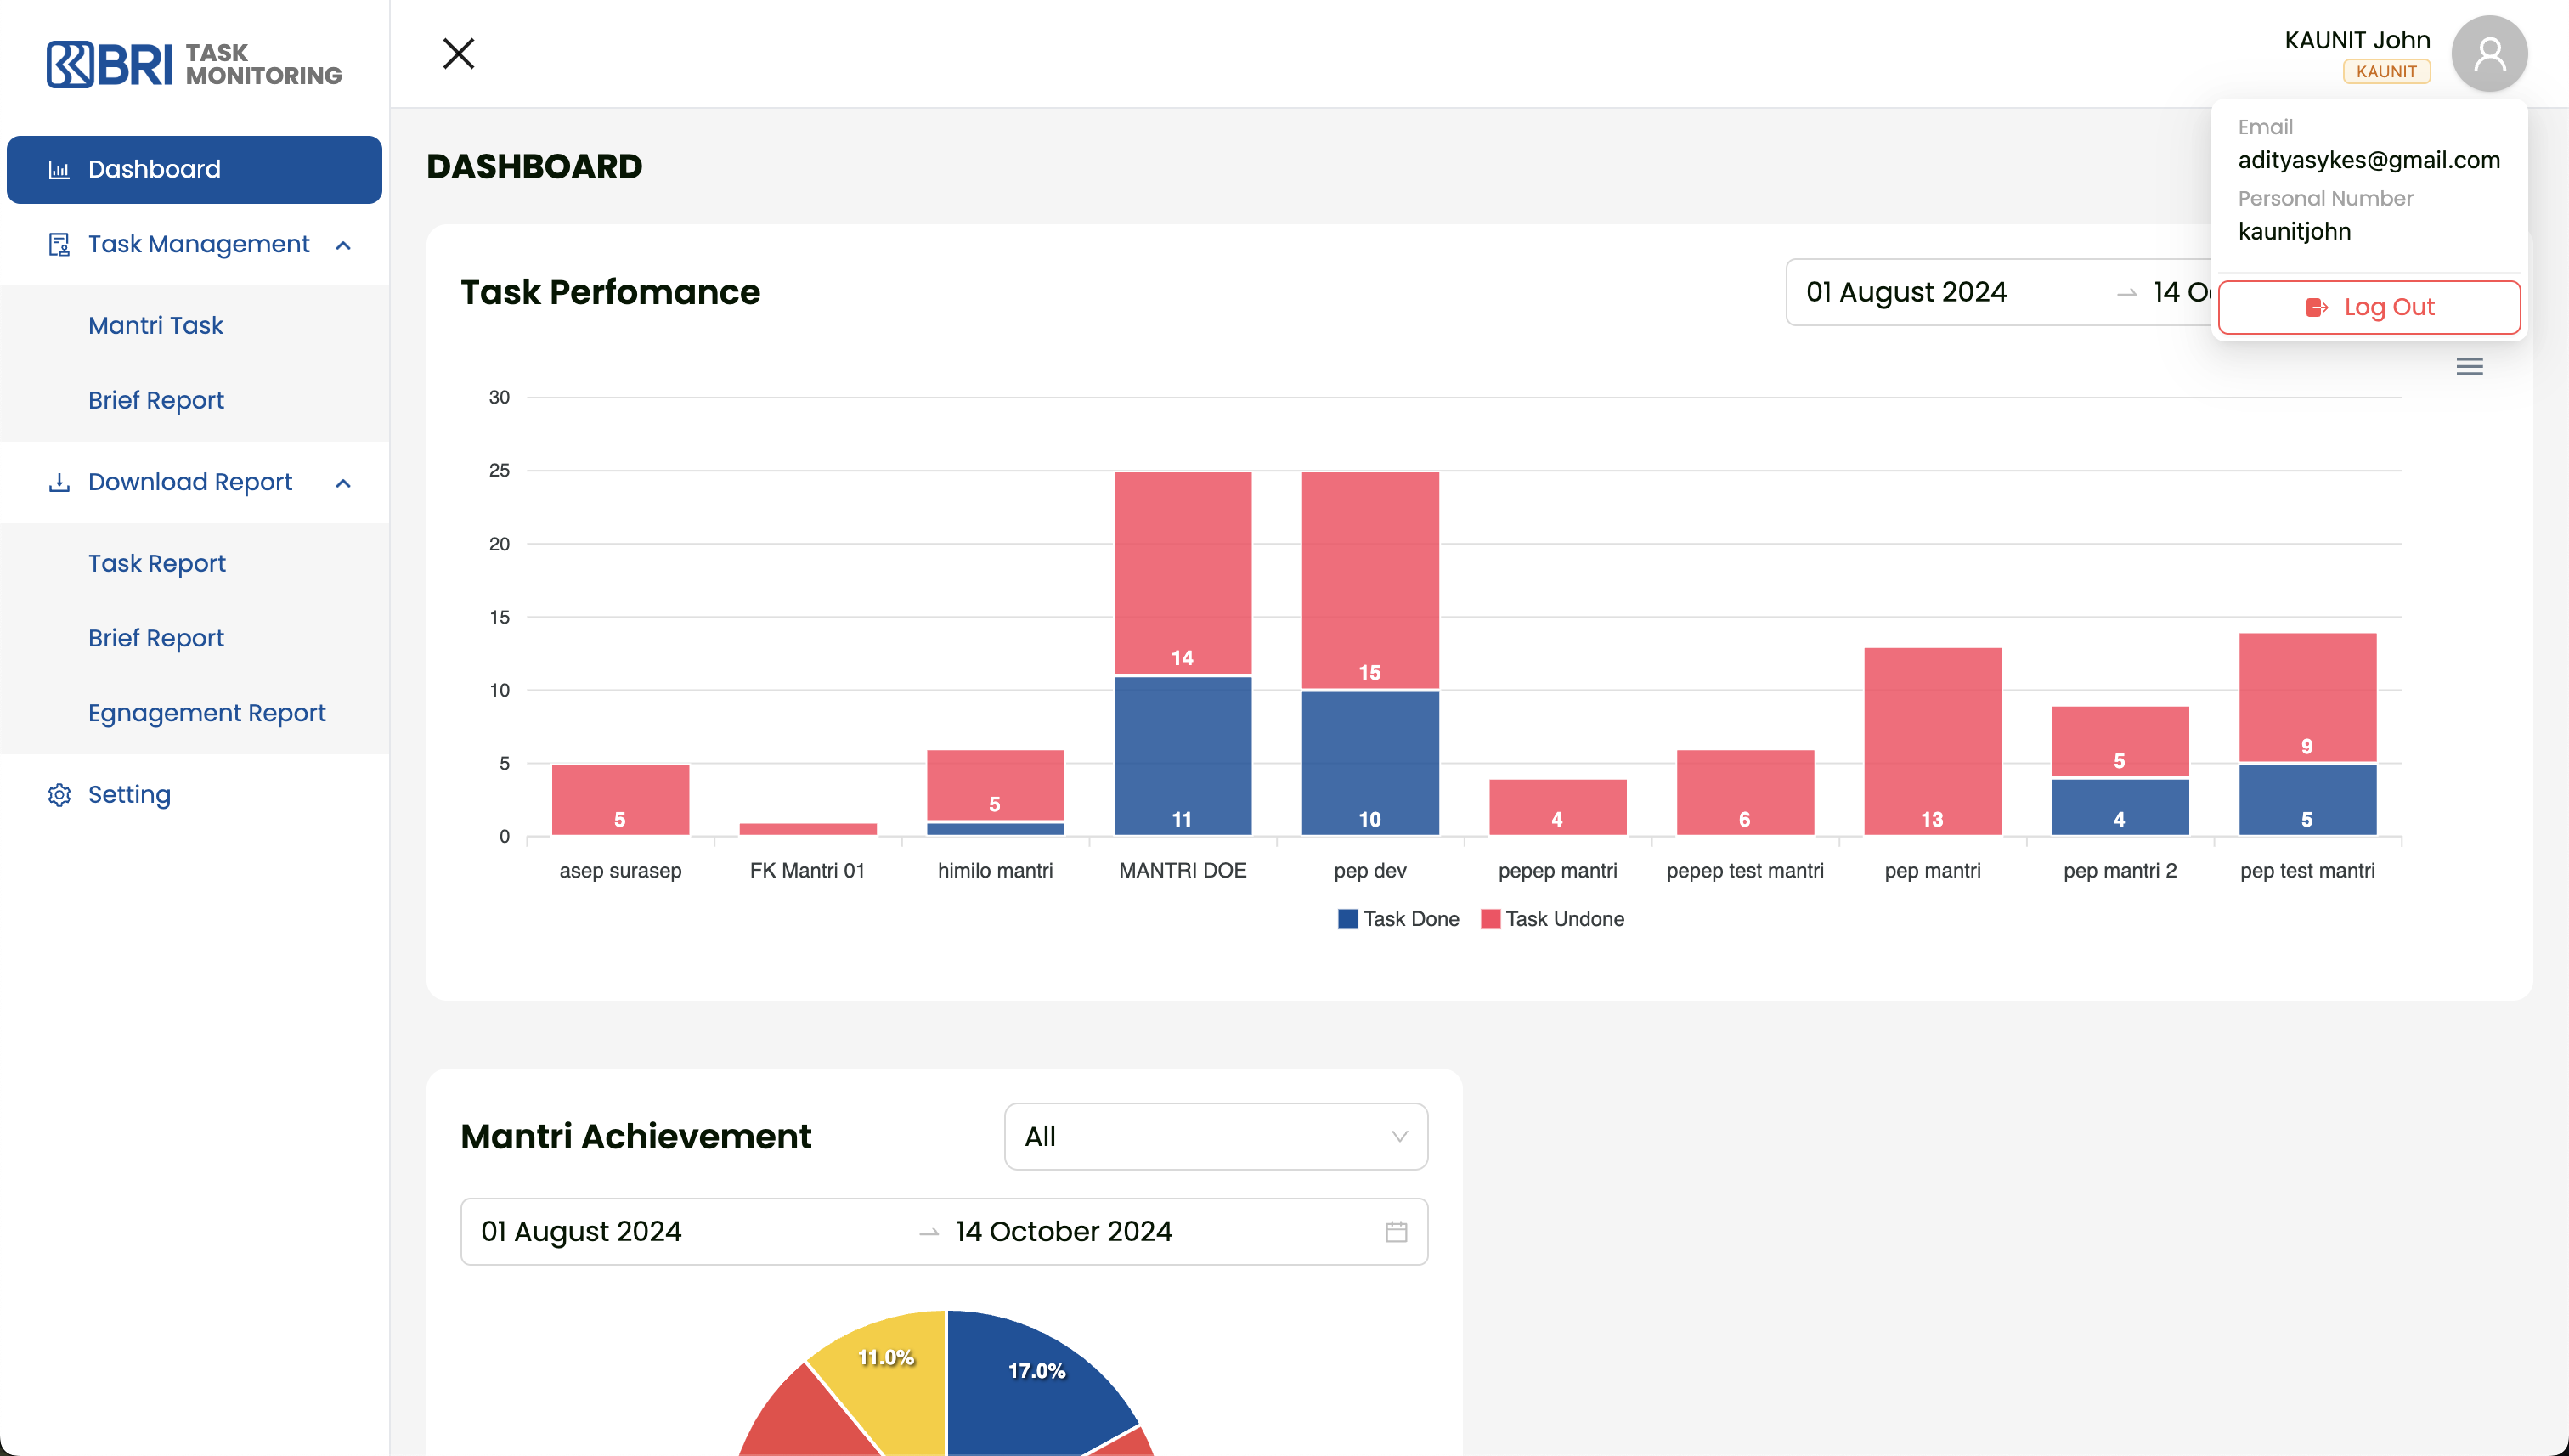Click the Download Report download icon

point(59,483)
